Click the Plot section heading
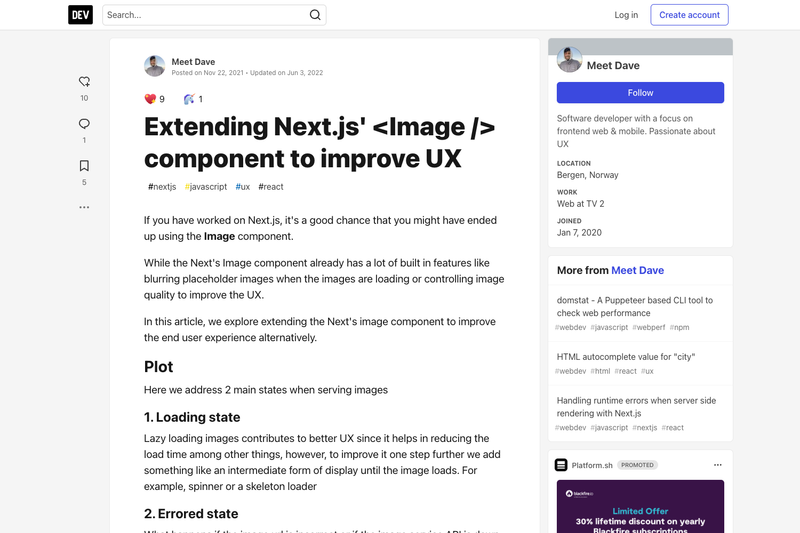Image resolution: width=800 pixels, height=533 pixels. (x=158, y=367)
